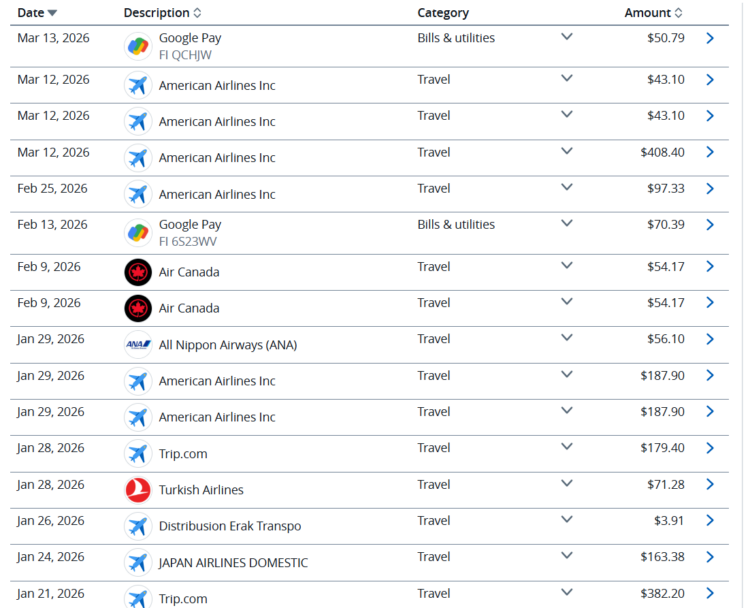Click the Feb 25, 2026 date
Image resolution: width=750 pixels, height=608 pixels.
pos(52,188)
